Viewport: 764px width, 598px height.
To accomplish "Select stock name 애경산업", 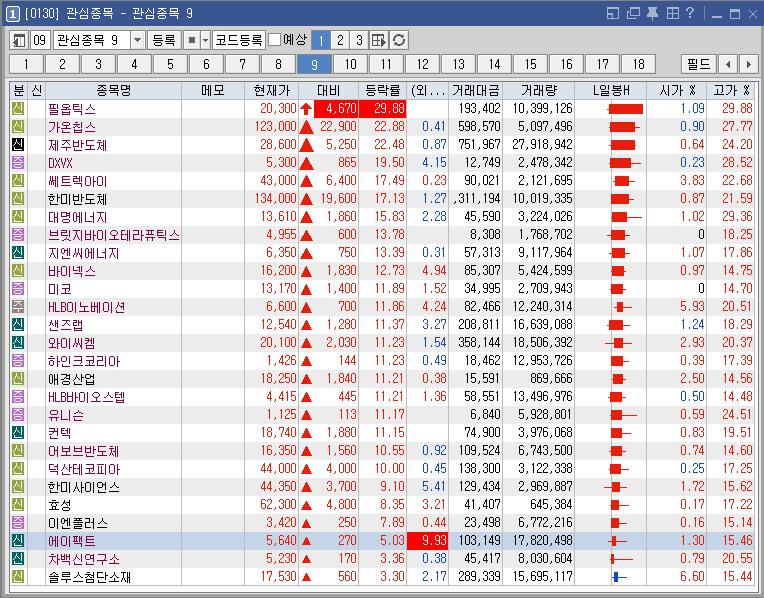I will click(72, 379).
